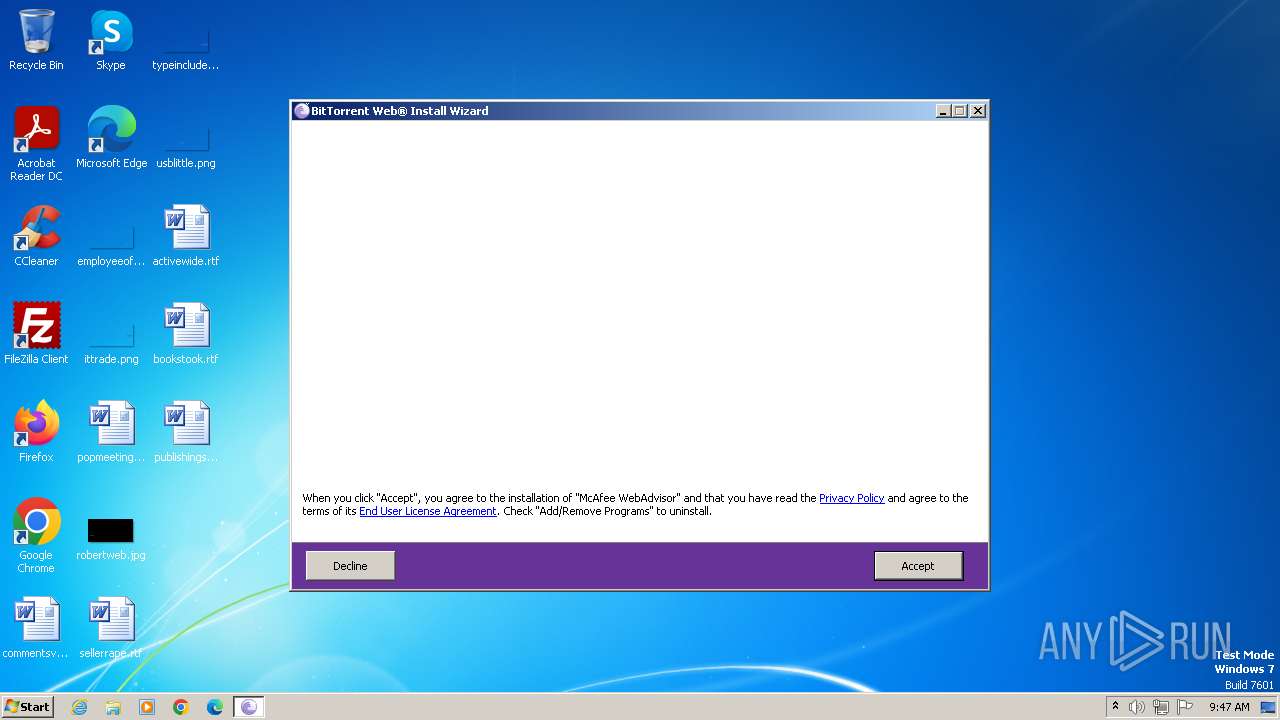The height and width of the screenshot is (720, 1280).
Task: Click the Accept button in install wizard
Action: (918, 566)
